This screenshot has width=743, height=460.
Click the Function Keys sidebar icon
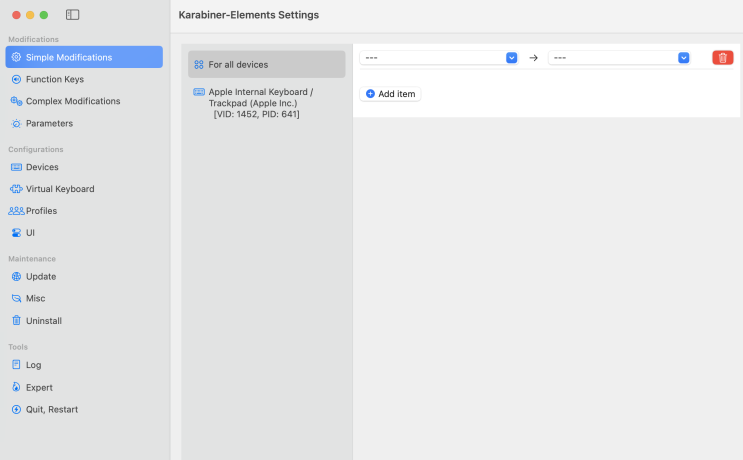click(16, 79)
